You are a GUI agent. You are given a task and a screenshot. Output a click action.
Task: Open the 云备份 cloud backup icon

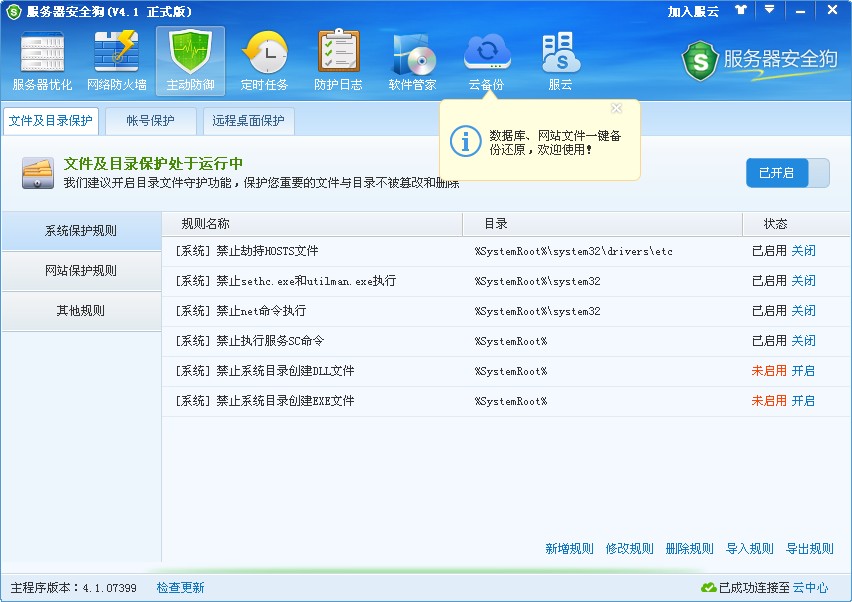click(x=486, y=62)
